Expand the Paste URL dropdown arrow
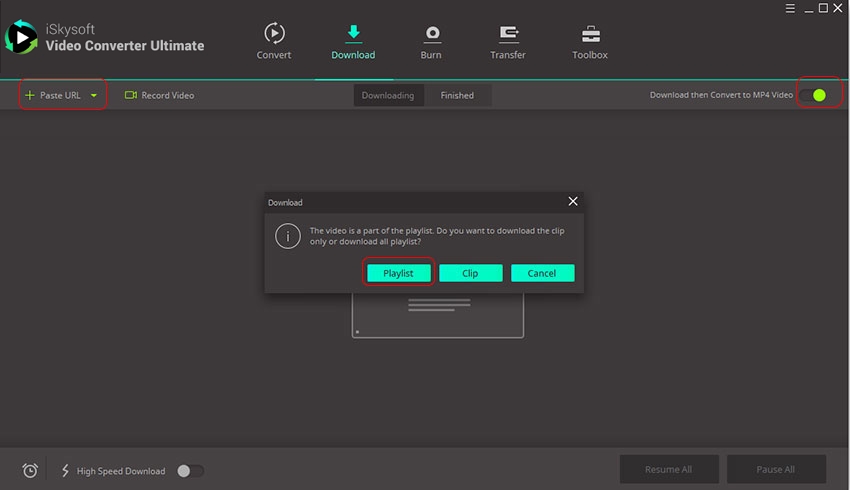This screenshot has width=850, height=490. (94, 96)
